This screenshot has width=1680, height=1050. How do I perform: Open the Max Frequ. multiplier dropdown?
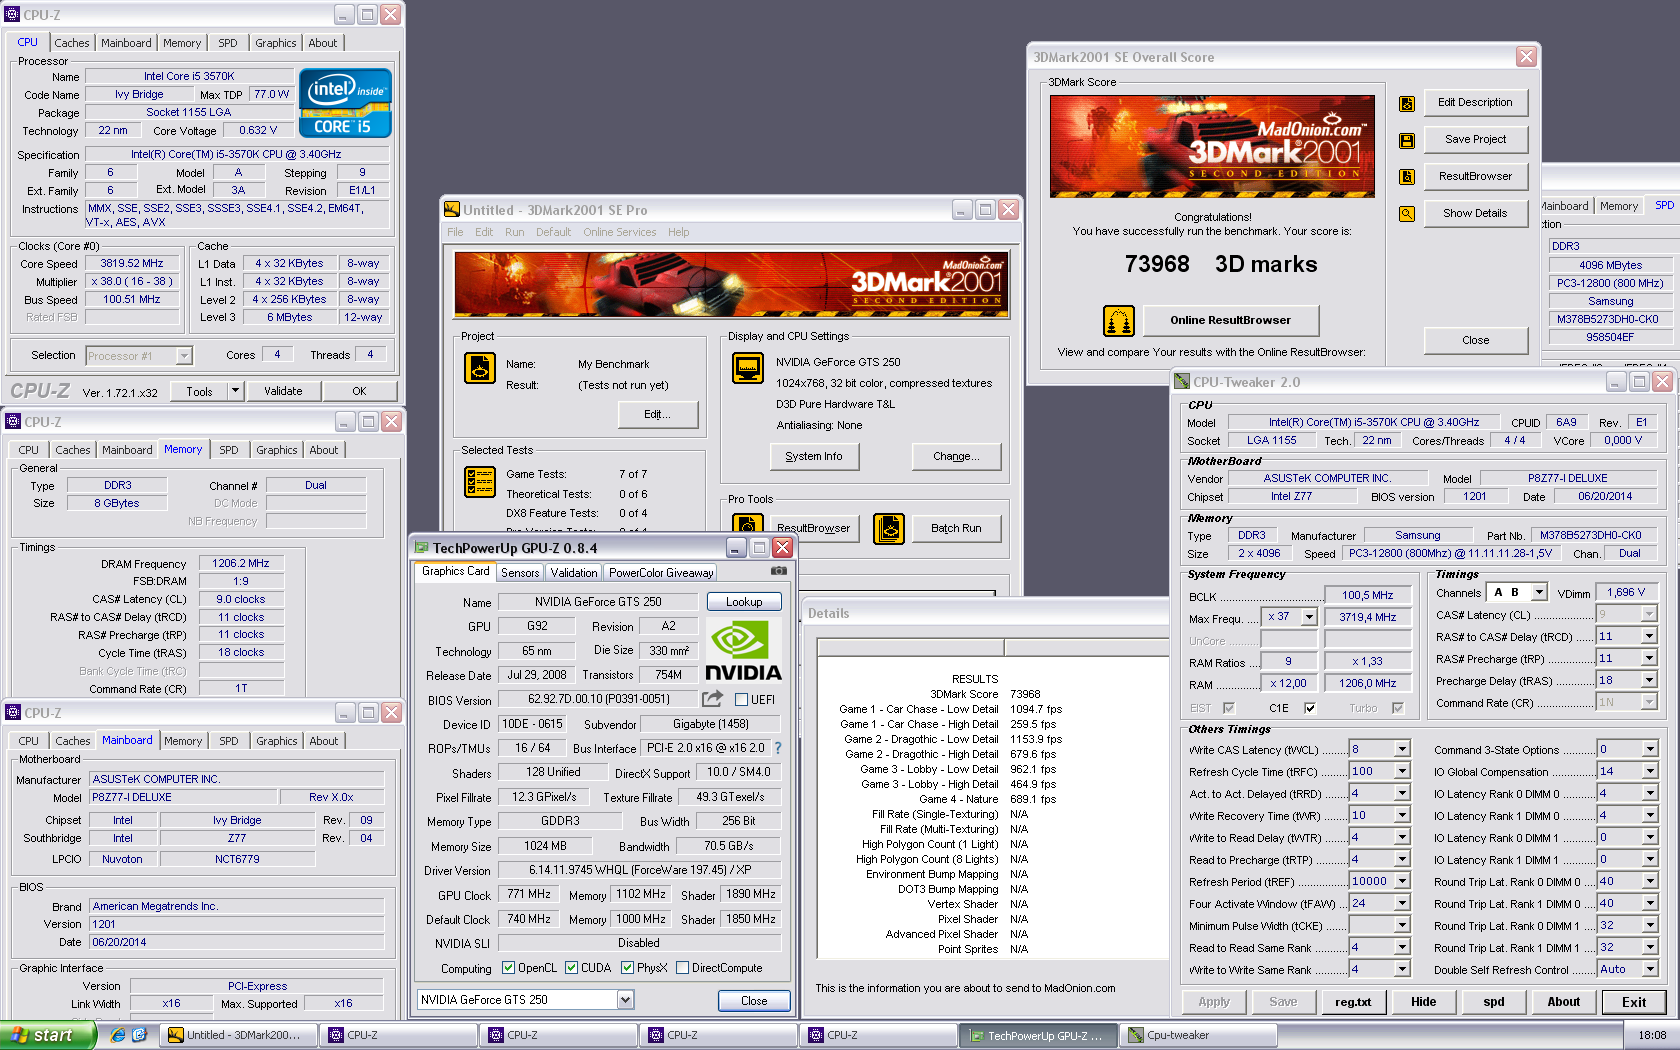pos(1309,617)
